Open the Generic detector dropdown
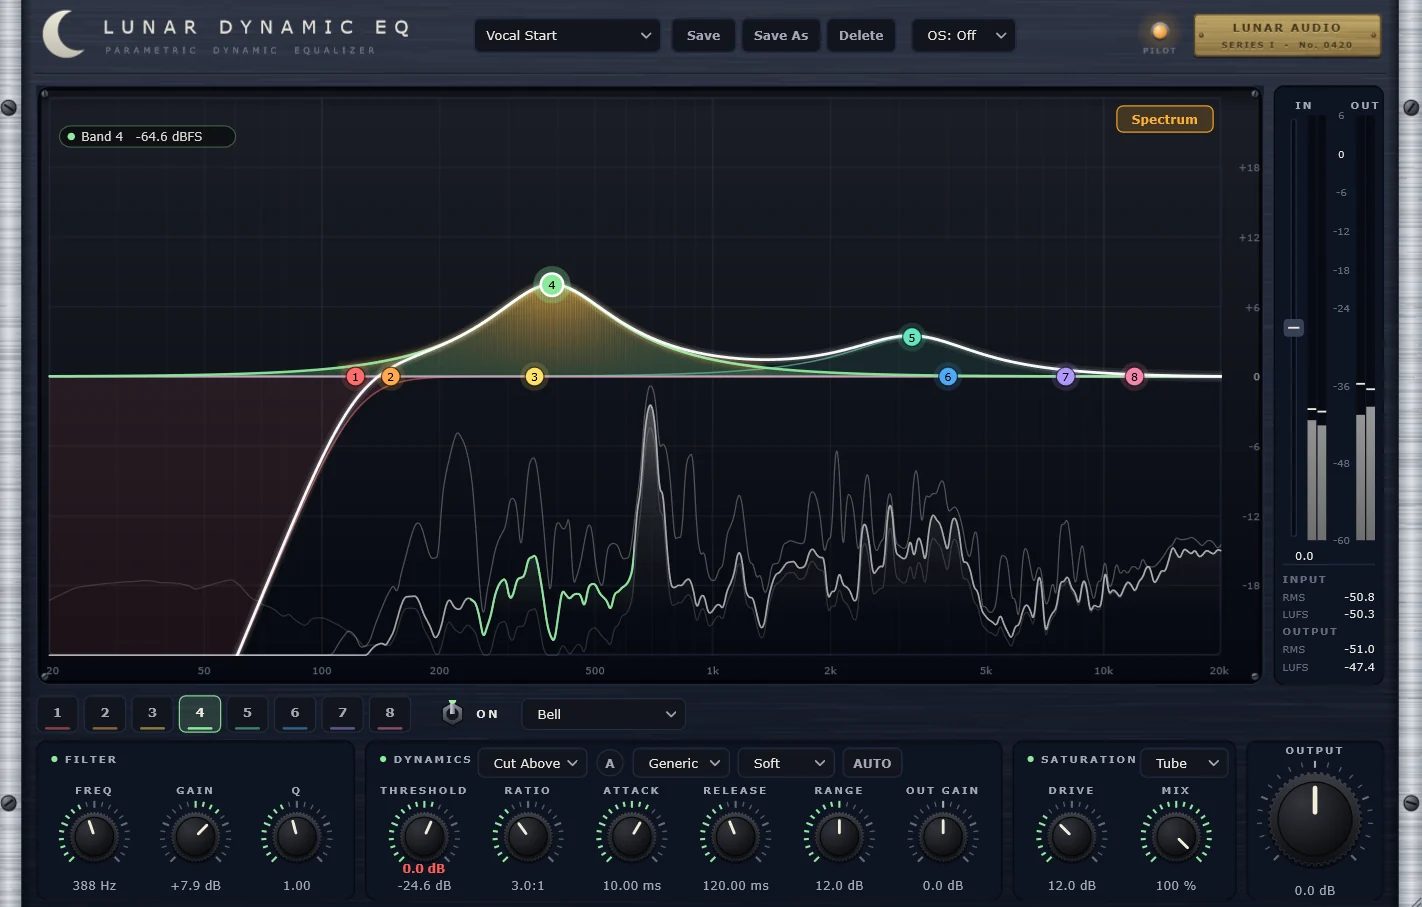Screen dimensions: 1422x907 (681, 763)
